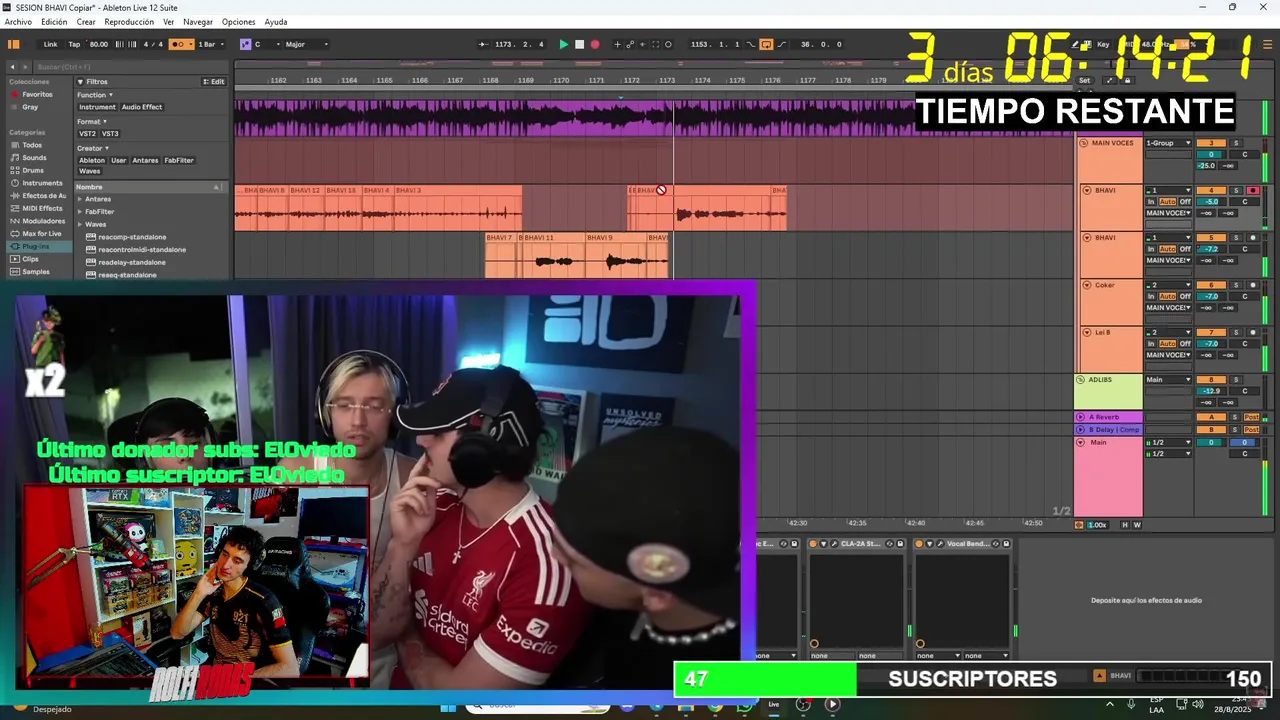Select MIDI Effects browser category
1280x720 pixels.
pyautogui.click(x=42, y=208)
